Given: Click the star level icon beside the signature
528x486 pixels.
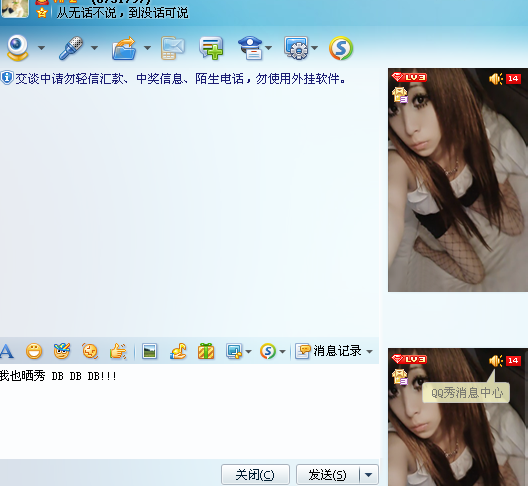Looking at the screenshot, I should click(42, 13).
